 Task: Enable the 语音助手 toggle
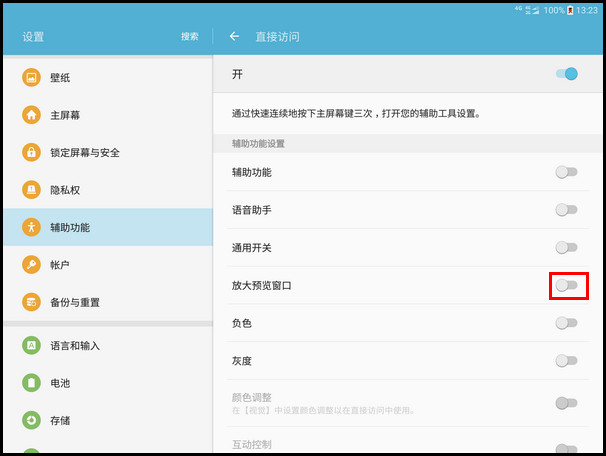coord(567,210)
